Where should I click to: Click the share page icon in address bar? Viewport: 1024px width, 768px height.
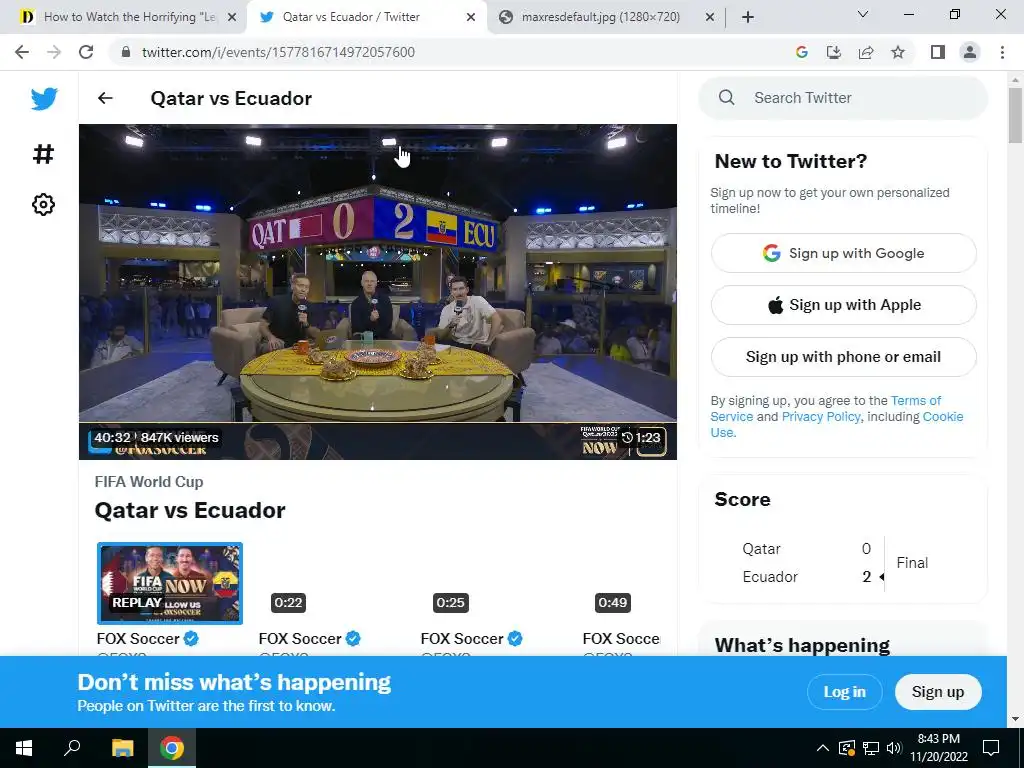coord(866,52)
